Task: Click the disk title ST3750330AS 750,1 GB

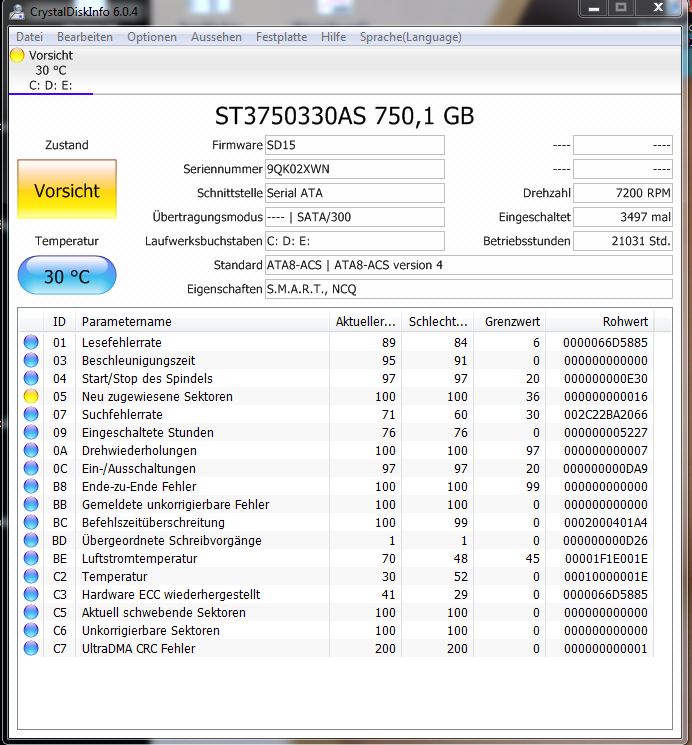Action: point(345,116)
